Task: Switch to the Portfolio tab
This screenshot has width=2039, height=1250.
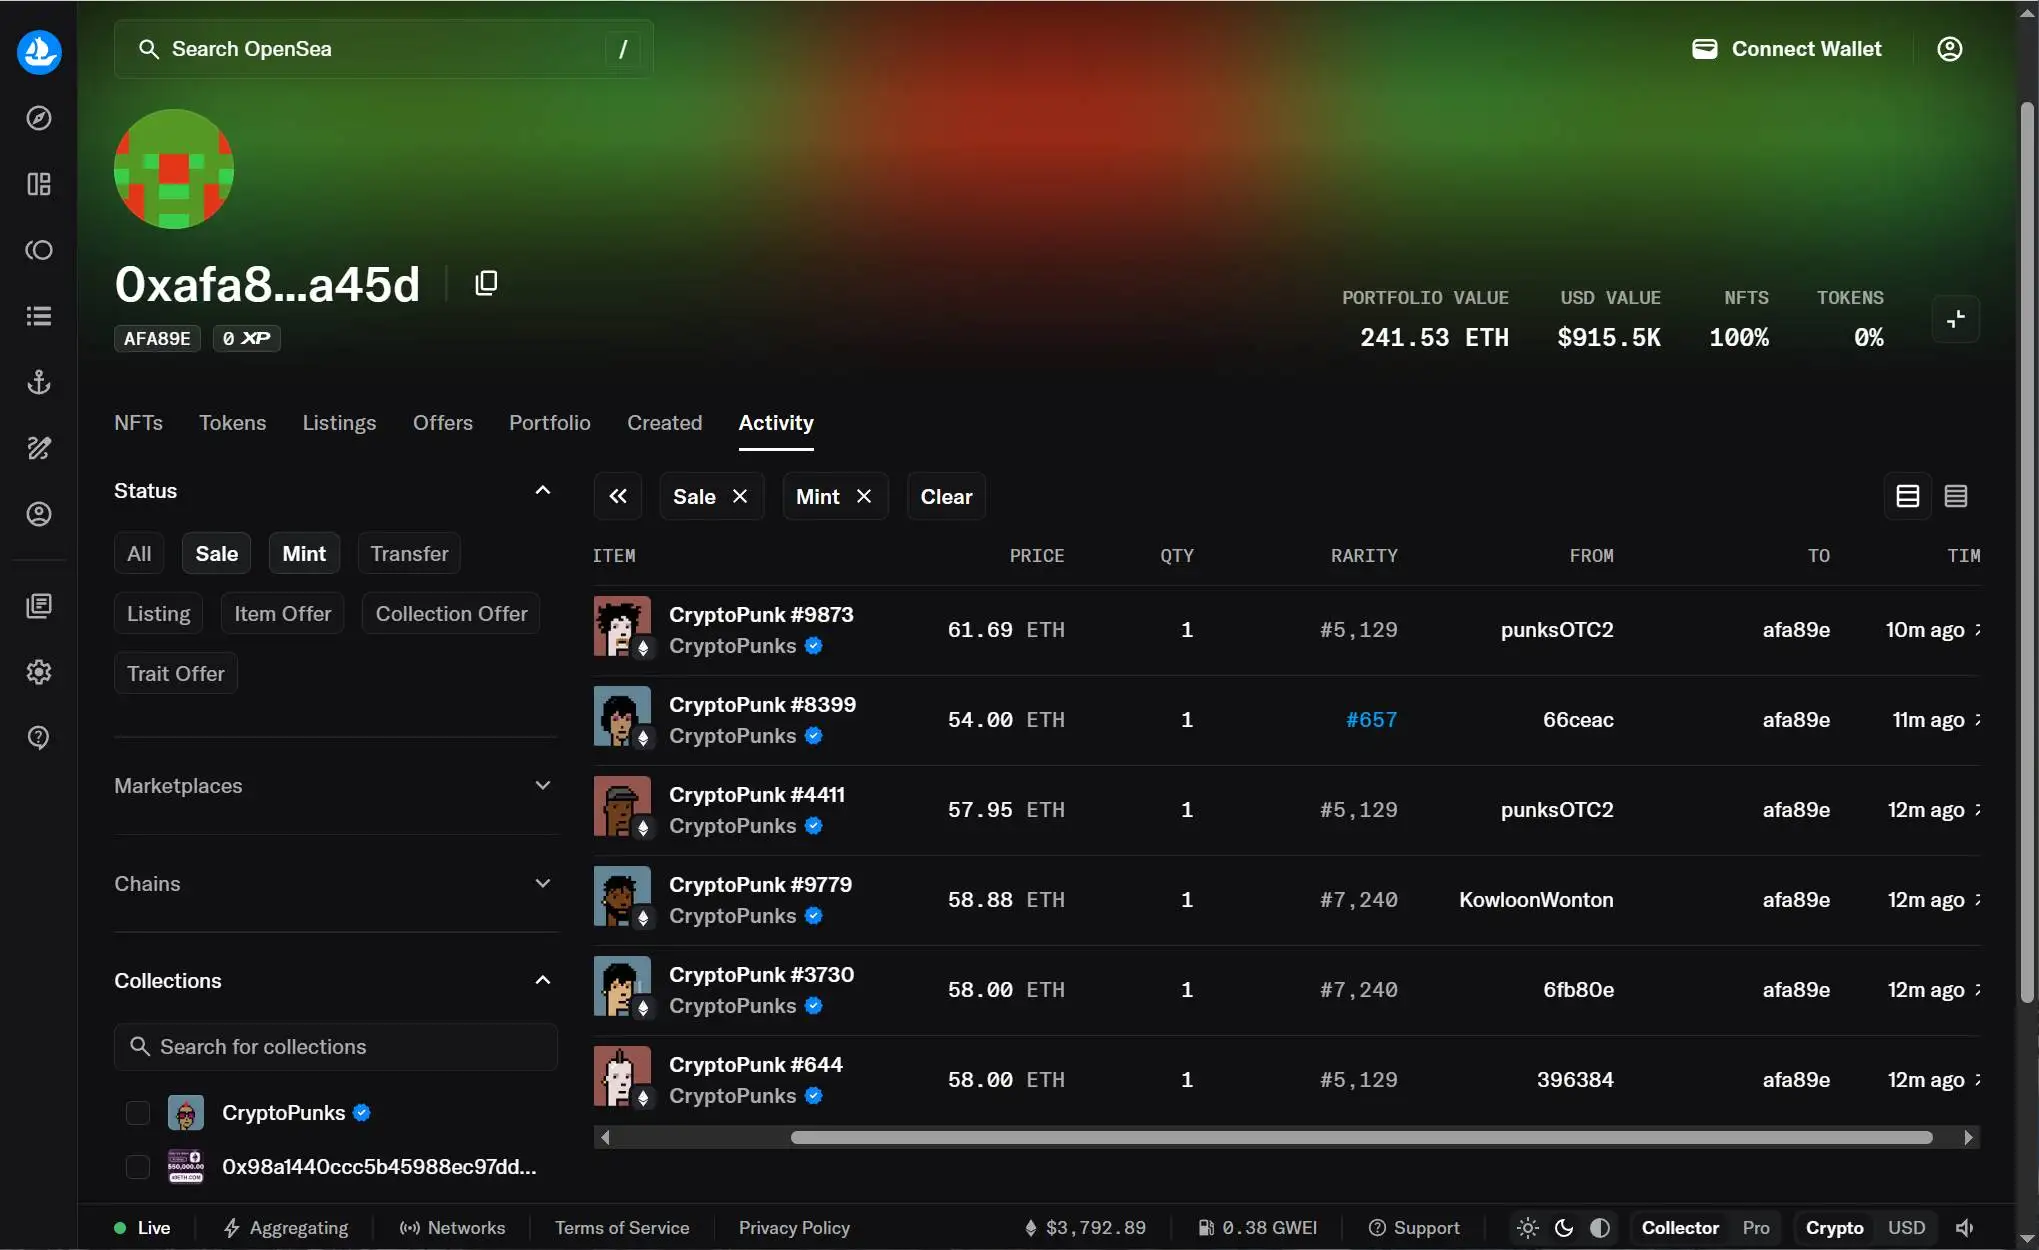Action: pos(549,423)
